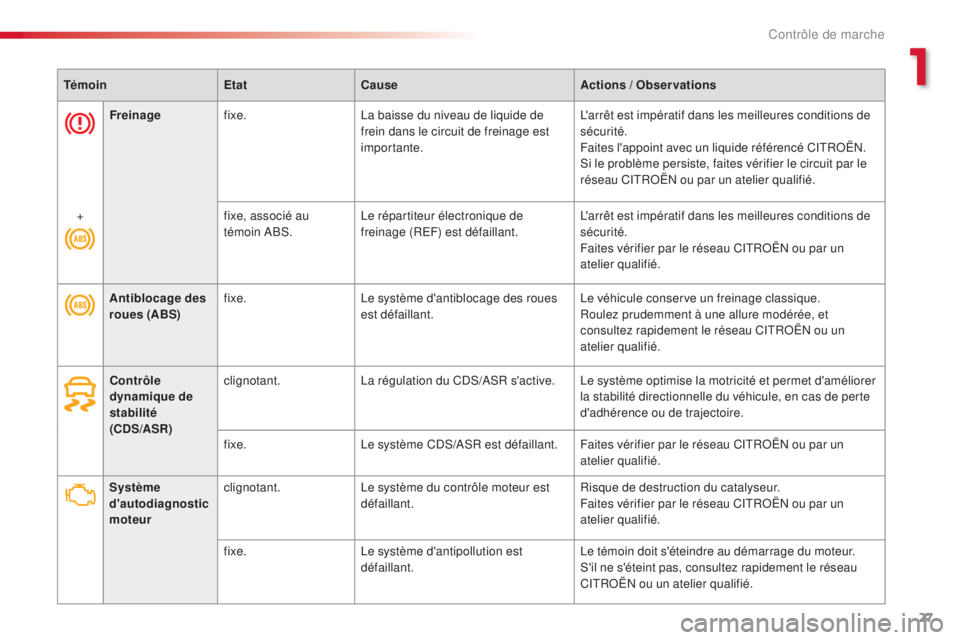Click "La régulation du CDS/ASR s'active." text

click(x=457, y=380)
